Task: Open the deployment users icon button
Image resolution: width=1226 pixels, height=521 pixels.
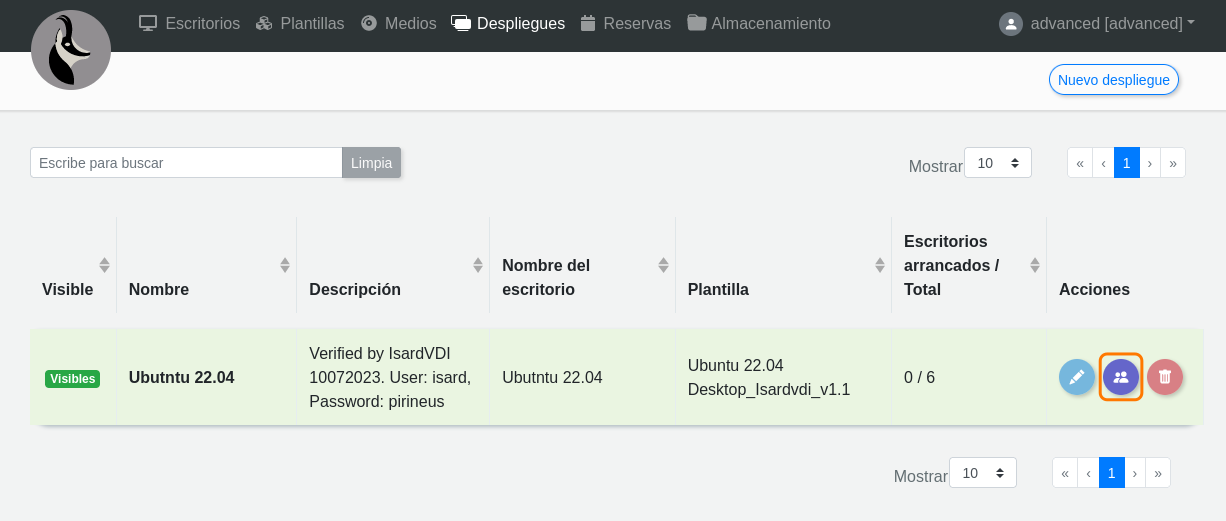Action: click(1121, 377)
